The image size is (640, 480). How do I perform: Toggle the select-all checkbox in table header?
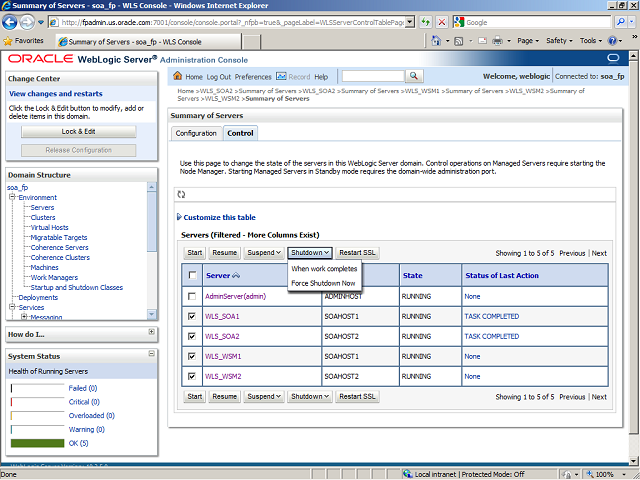click(192, 275)
